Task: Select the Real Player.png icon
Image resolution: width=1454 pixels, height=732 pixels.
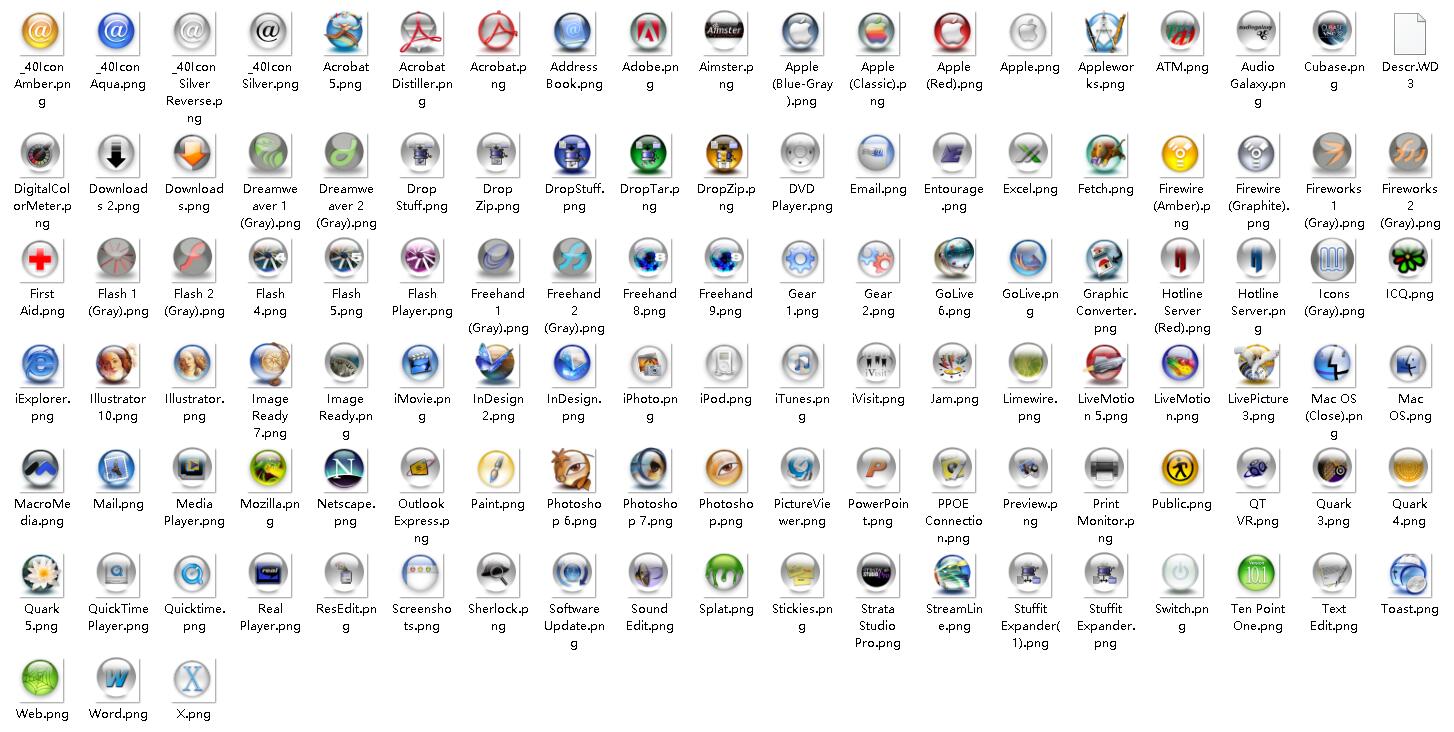Action: pyautogui.click(x=269, y=574)
